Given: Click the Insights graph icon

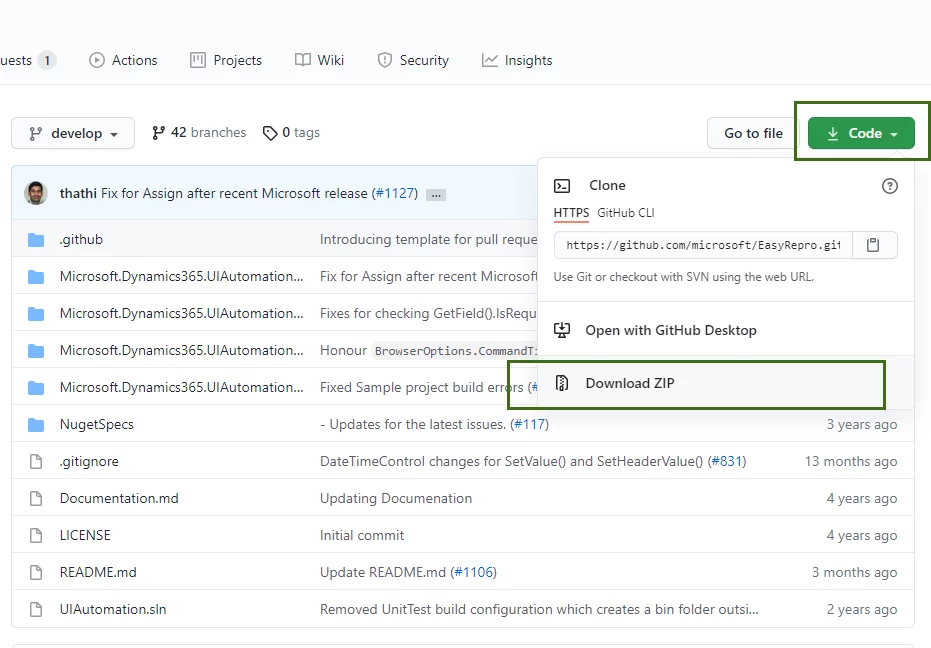Looking at the screenshot, I should (490, 60).
